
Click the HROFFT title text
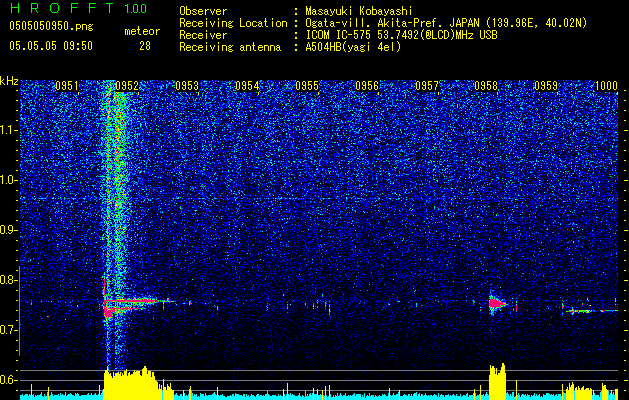point(62,8)
